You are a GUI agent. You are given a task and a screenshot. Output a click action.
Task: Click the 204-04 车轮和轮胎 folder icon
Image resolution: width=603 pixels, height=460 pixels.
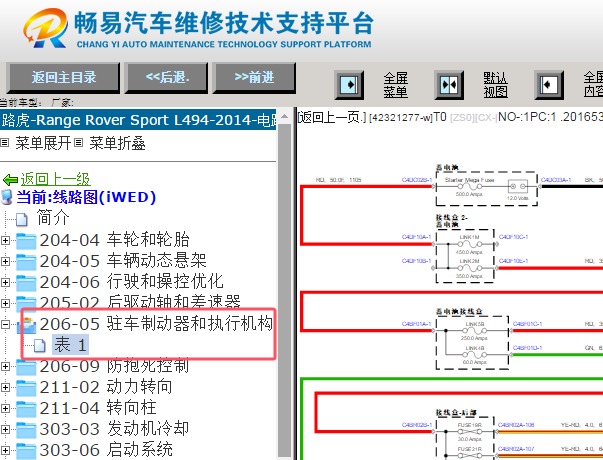[26, 241]
